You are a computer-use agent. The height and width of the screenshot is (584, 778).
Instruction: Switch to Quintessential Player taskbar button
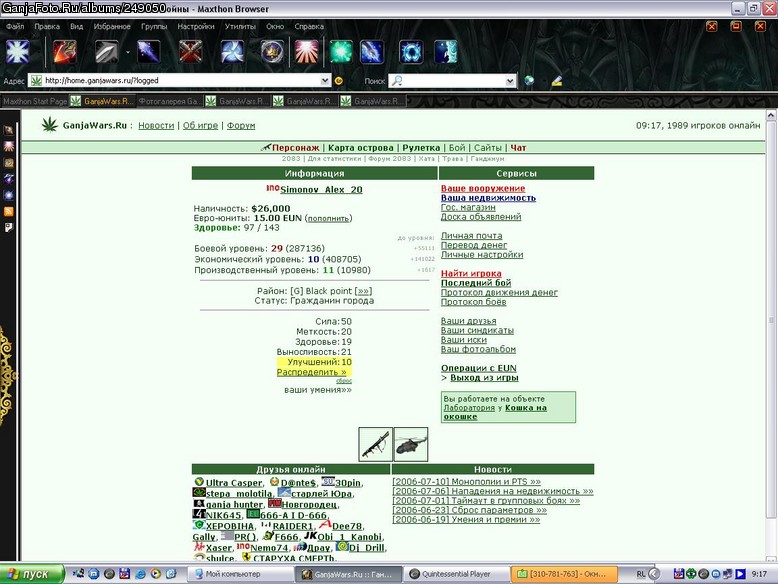tap(455, 574)
